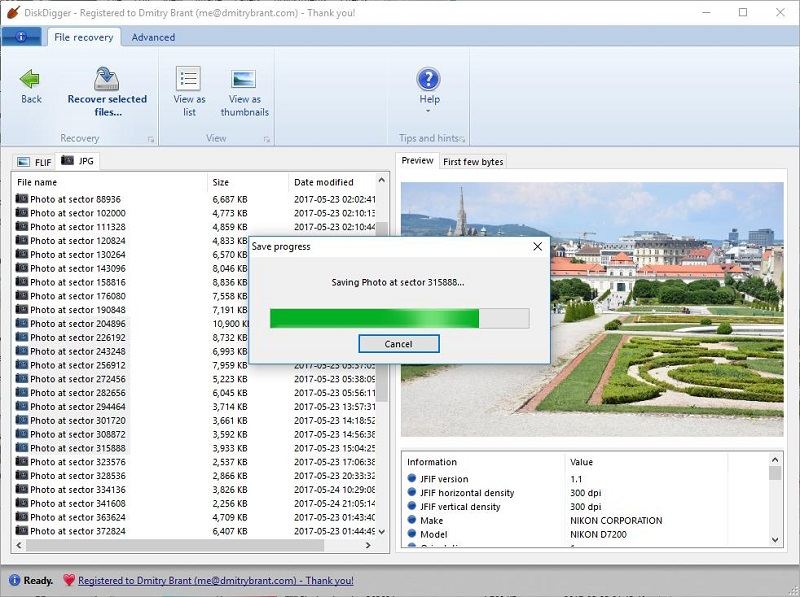The image size is (800, 597).
Task: Switch to the JPG tab
Action: 80,160
